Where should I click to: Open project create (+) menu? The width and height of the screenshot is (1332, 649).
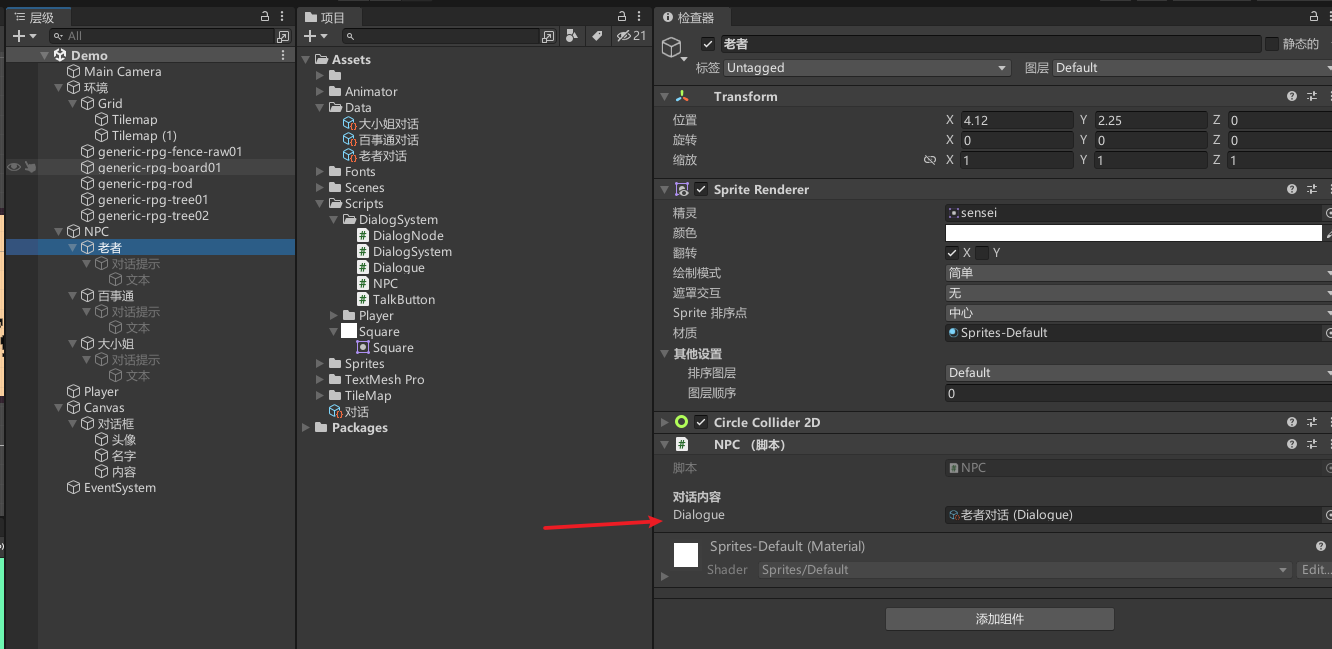(316, 36)
